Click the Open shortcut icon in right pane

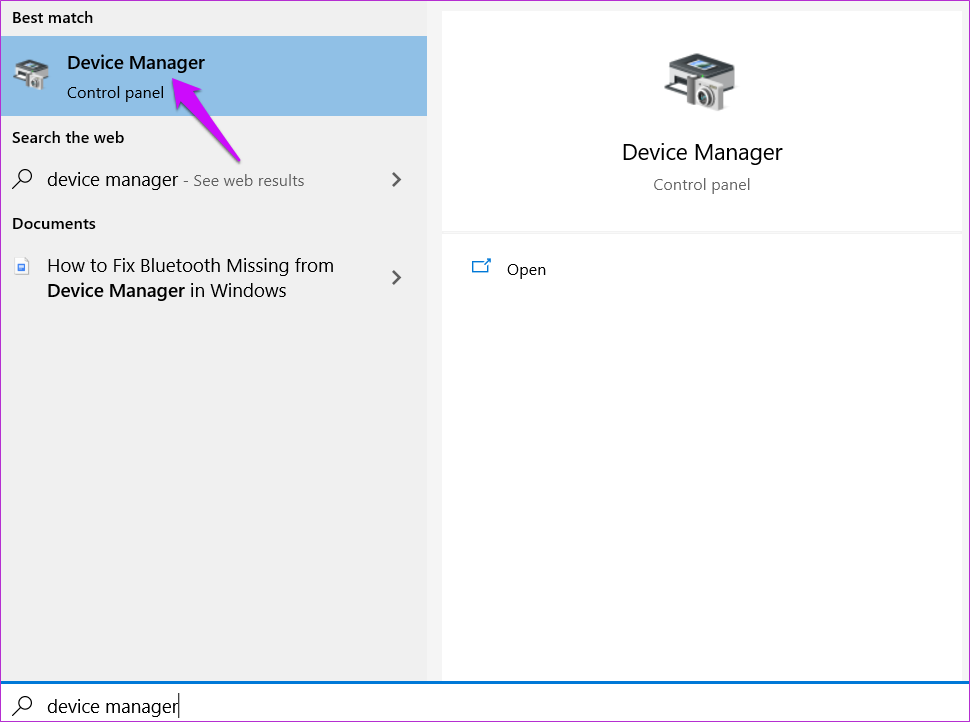click(x=481, y=267)
